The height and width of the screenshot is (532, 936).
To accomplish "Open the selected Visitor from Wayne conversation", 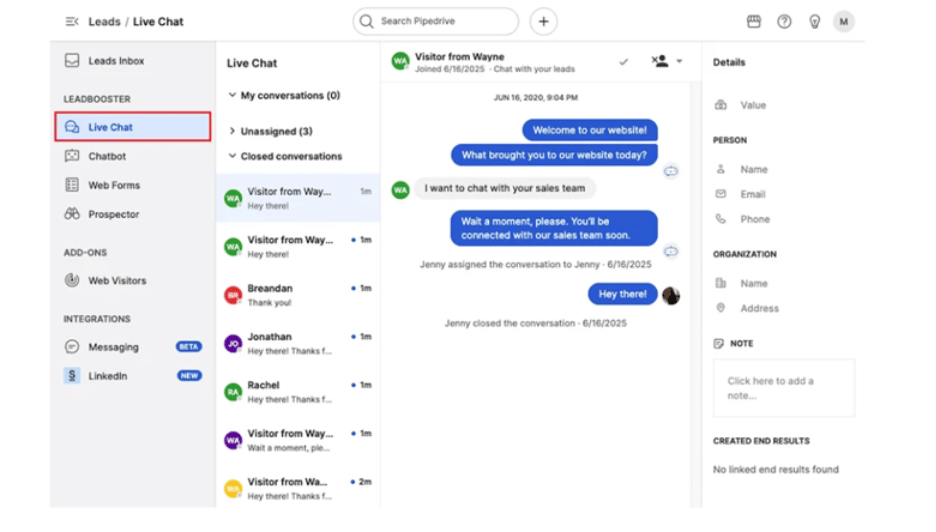I will click(x=298, y=198).
